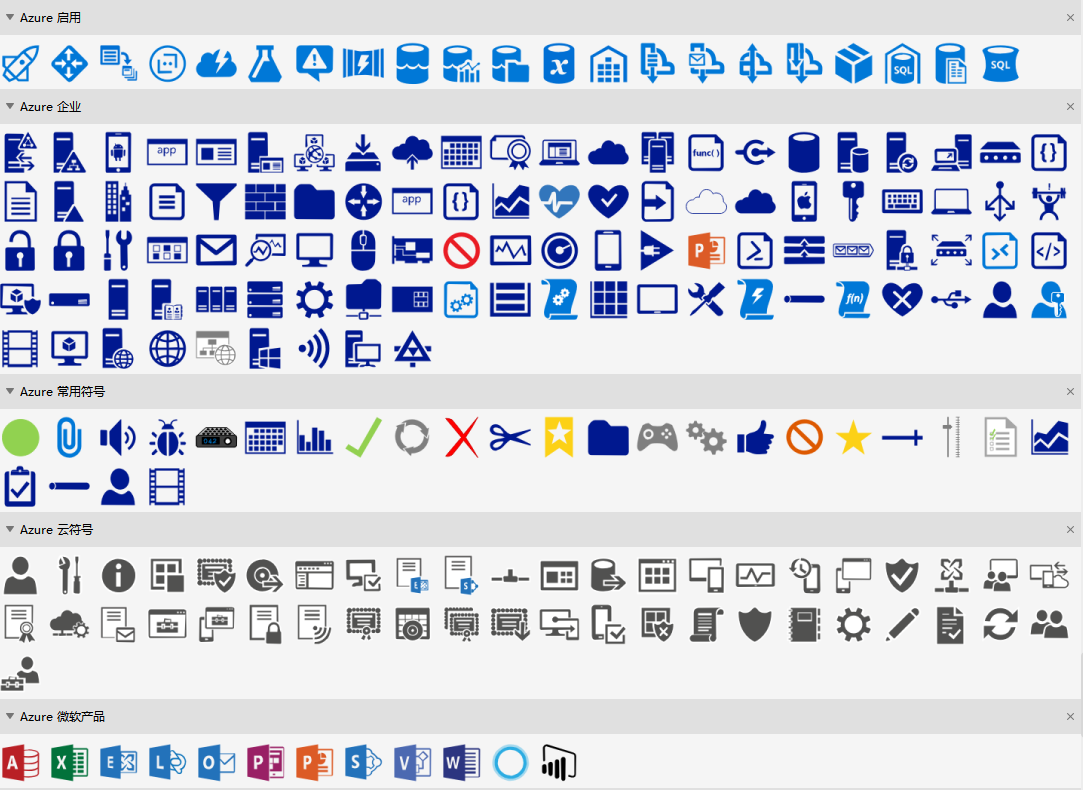The width and height of the screenshot is (1083, 790).
Task: Select the certificate ribbon document icon in Azure 云符号
Action: pos(20,624)
